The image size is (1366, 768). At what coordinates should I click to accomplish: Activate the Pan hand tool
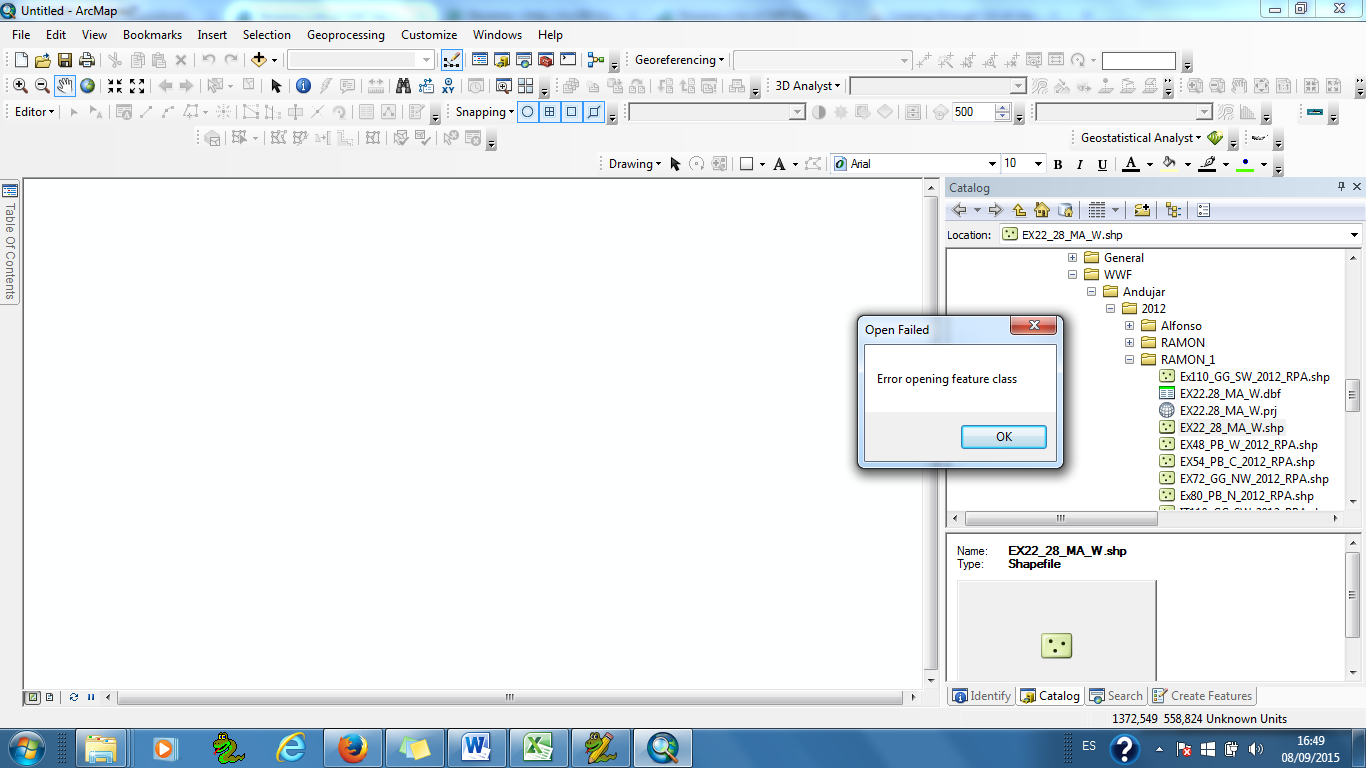65,86
